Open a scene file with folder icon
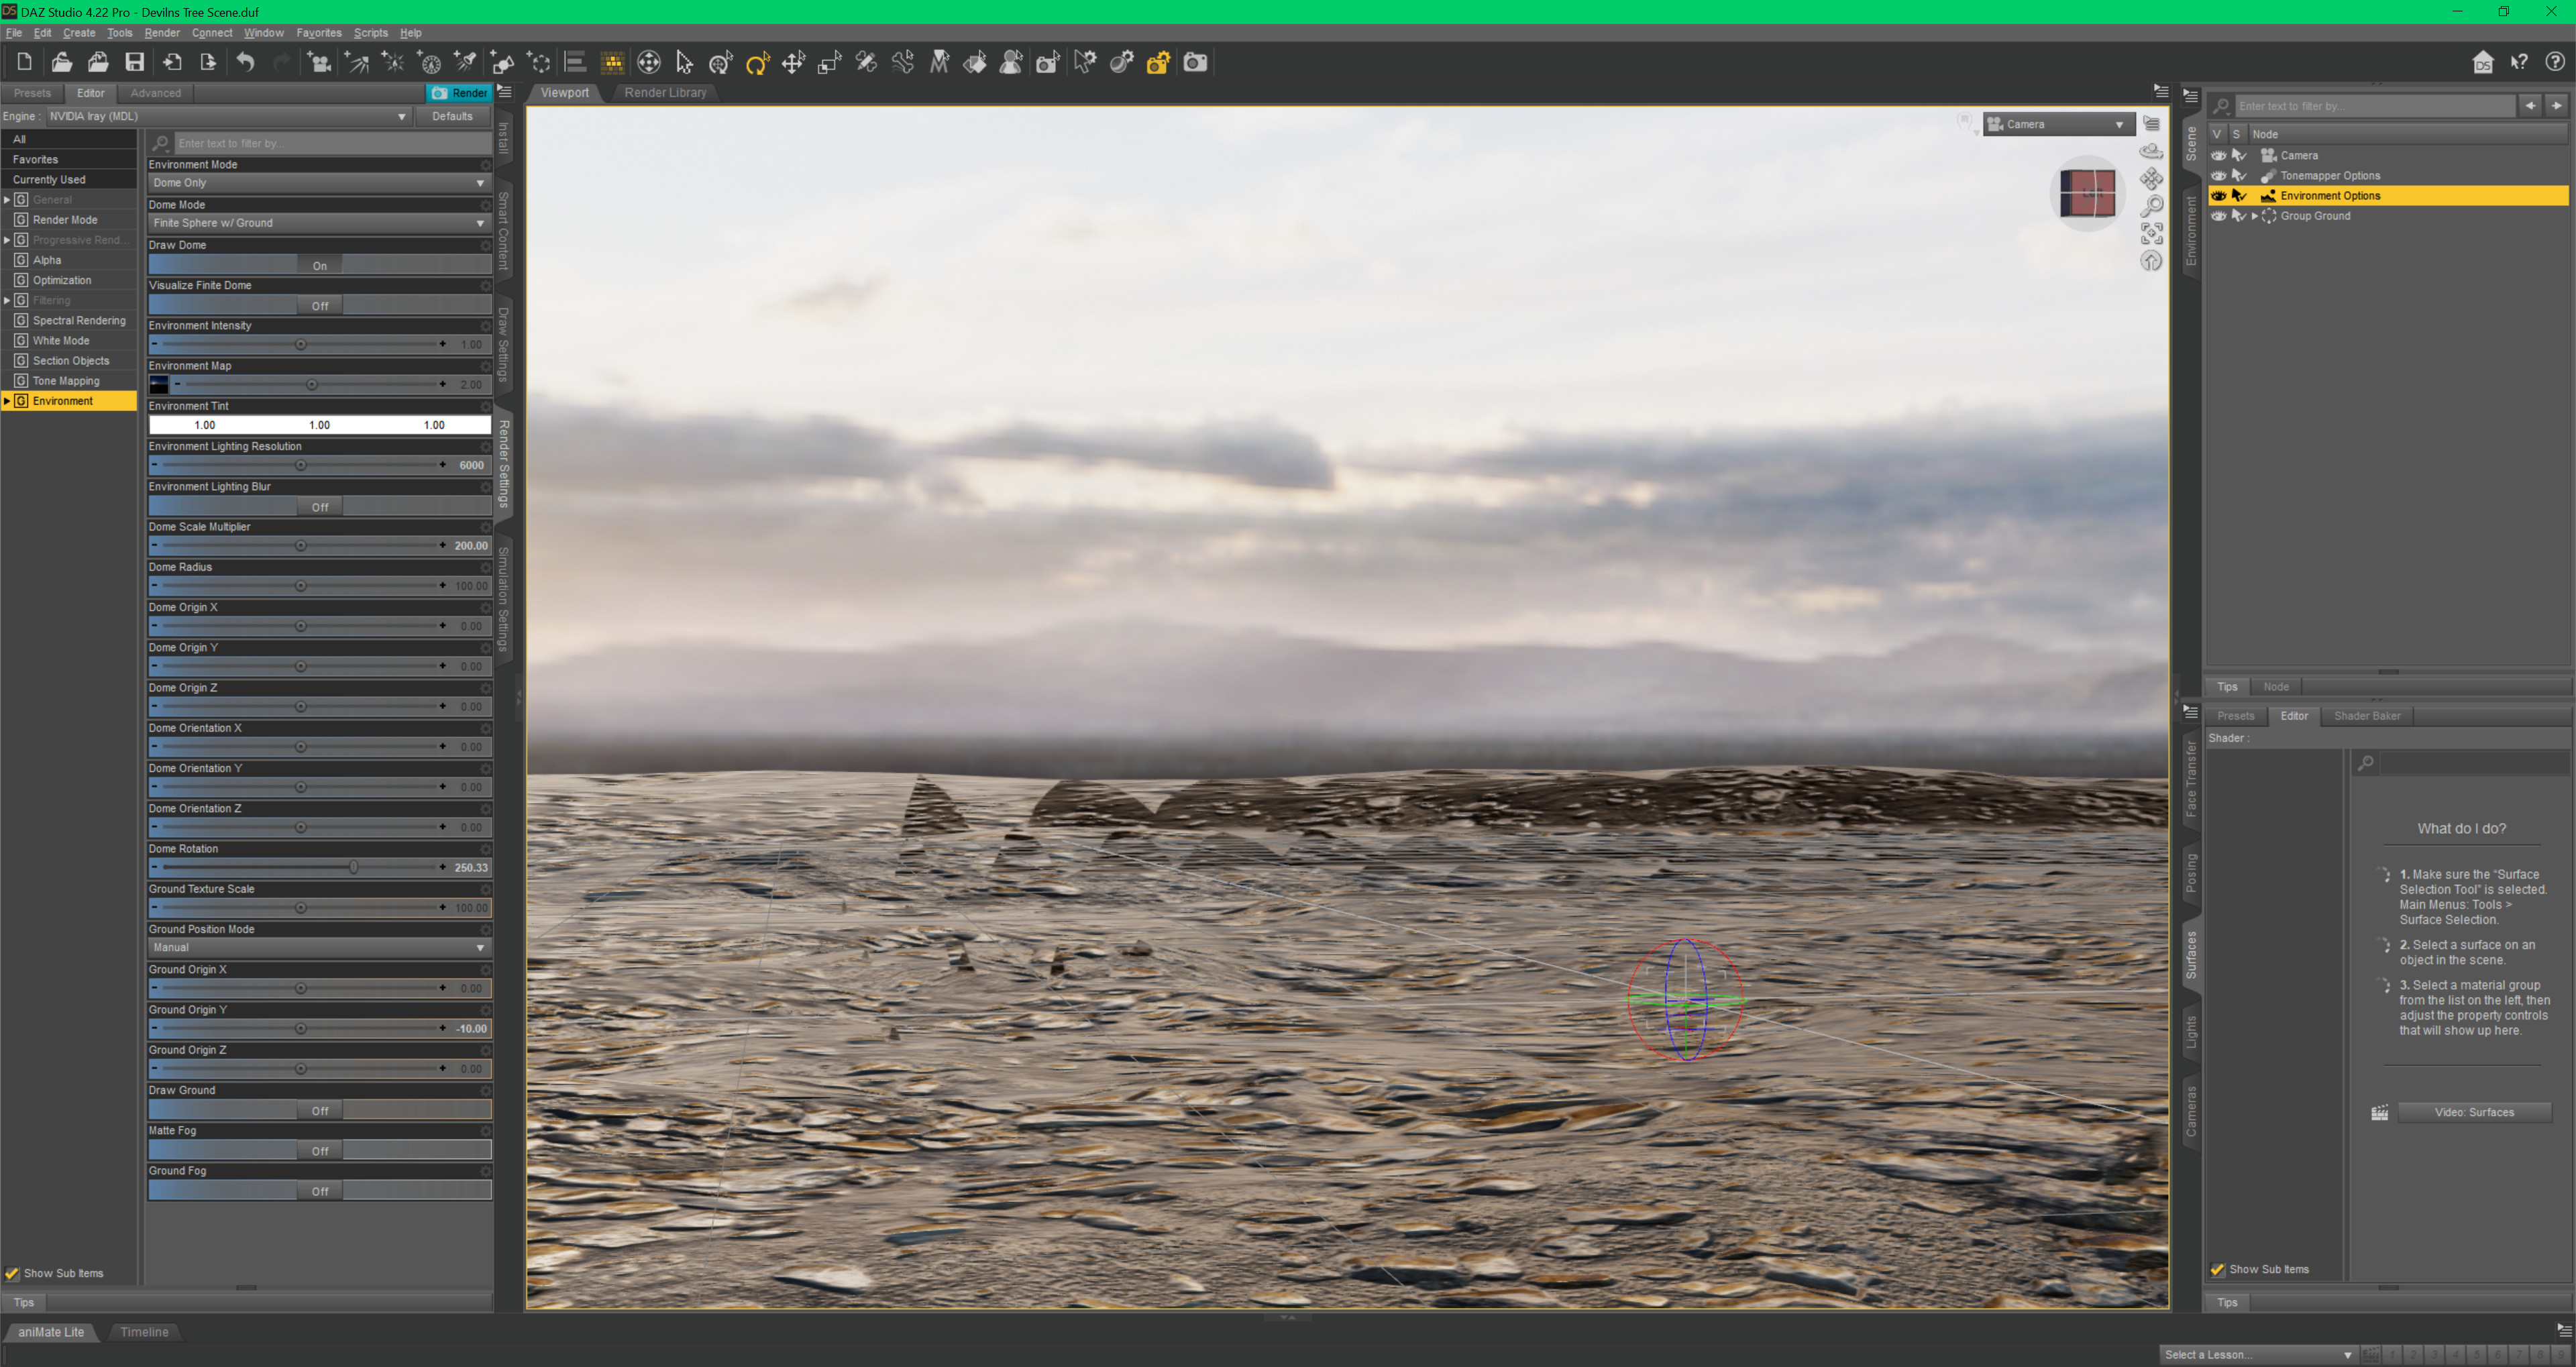The width and height of the screenshot is (2576, 1367). [x=61, y=63]
